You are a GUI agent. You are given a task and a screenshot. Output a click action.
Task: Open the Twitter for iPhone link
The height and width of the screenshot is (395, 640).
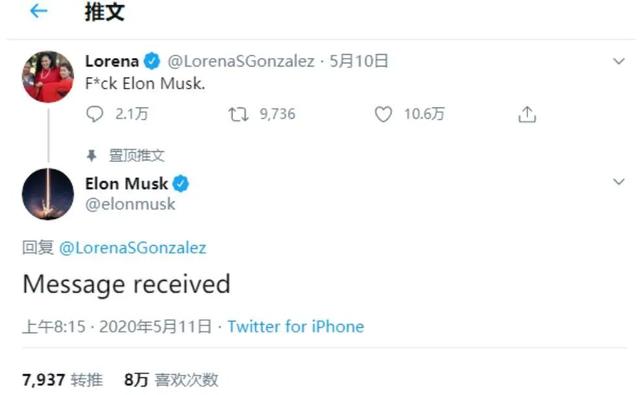pyautogui.click(x=296, y=326)
